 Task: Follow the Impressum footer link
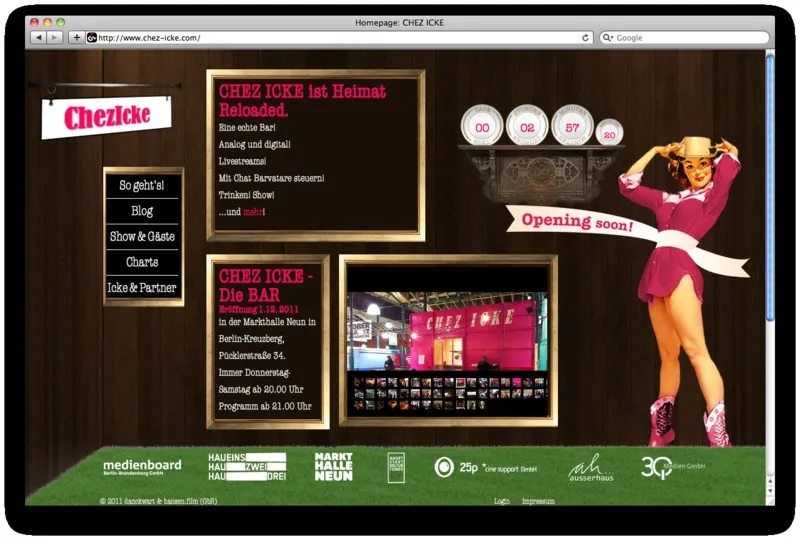point(538,501)
